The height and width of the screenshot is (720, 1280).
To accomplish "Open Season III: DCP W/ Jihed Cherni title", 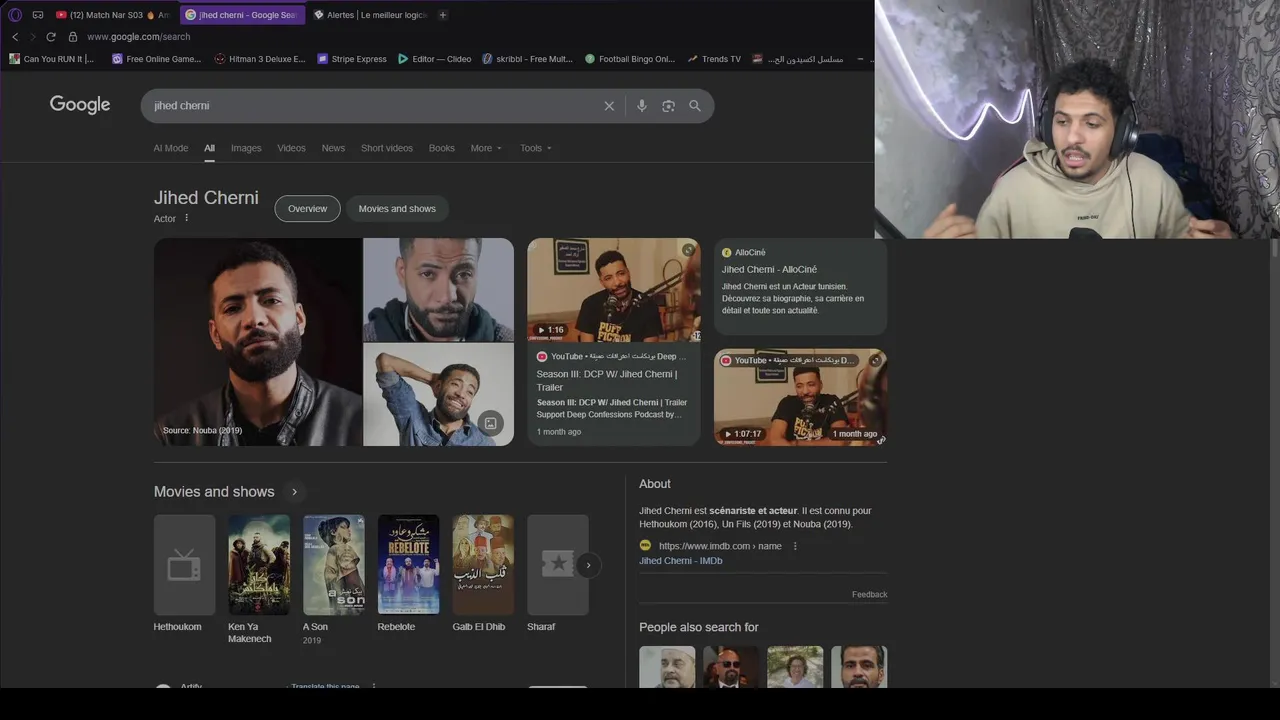I will [x=607, y=380].
